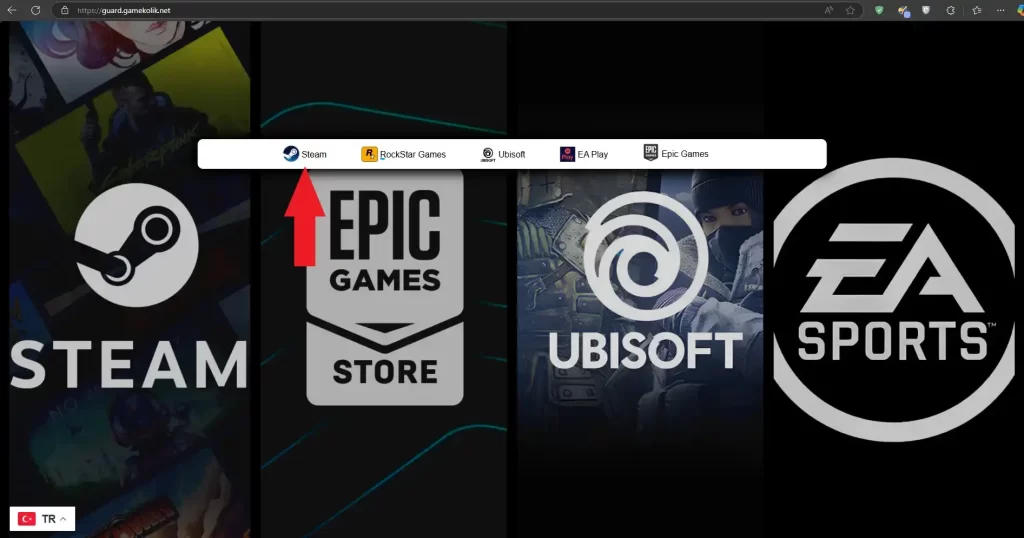The image size is (1024, 538).
Task: Go back with the browser back arrow
Action: click(11, 10)
